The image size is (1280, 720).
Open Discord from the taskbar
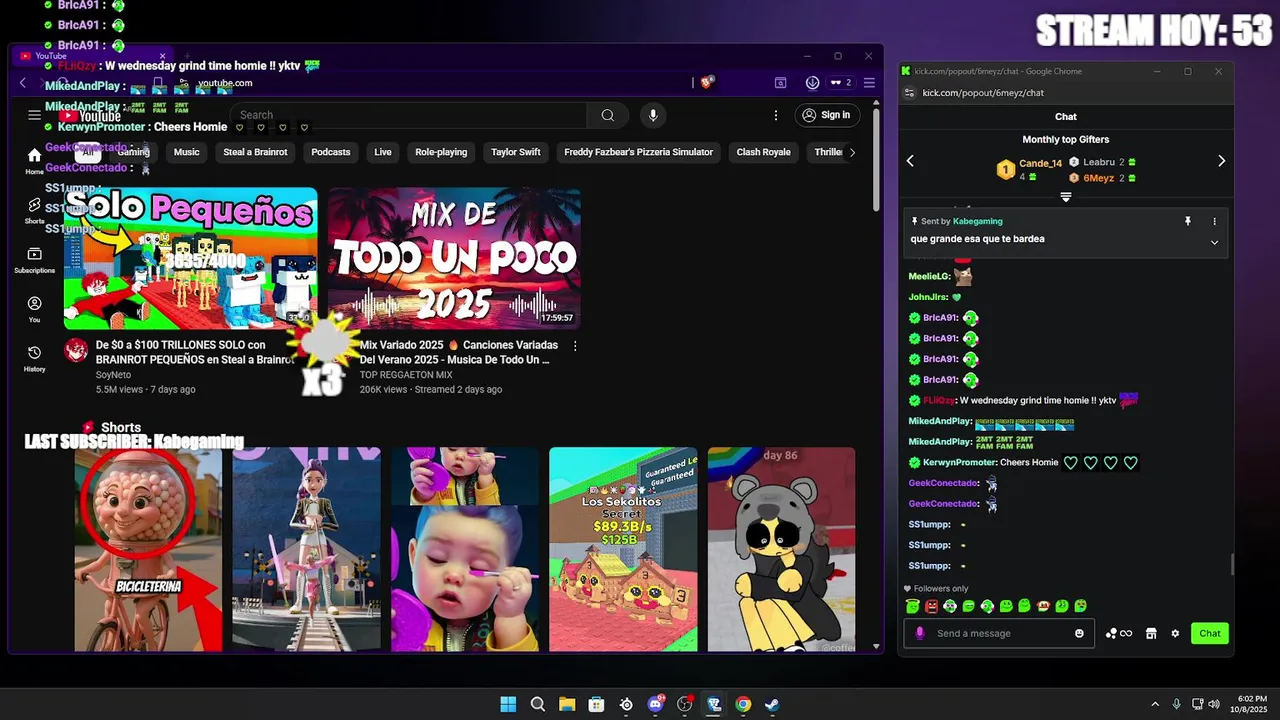pos(655,704)
